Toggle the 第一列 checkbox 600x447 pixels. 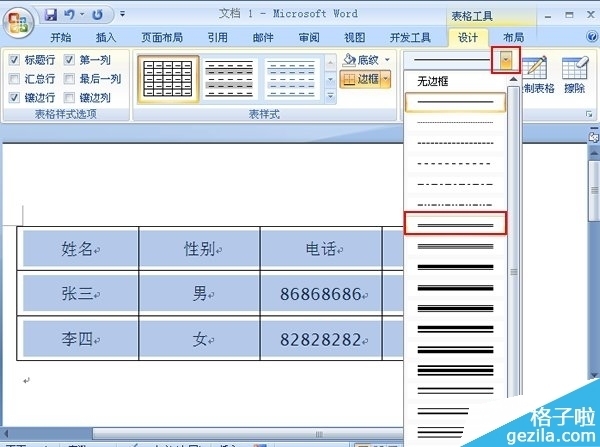pos(69,60)
